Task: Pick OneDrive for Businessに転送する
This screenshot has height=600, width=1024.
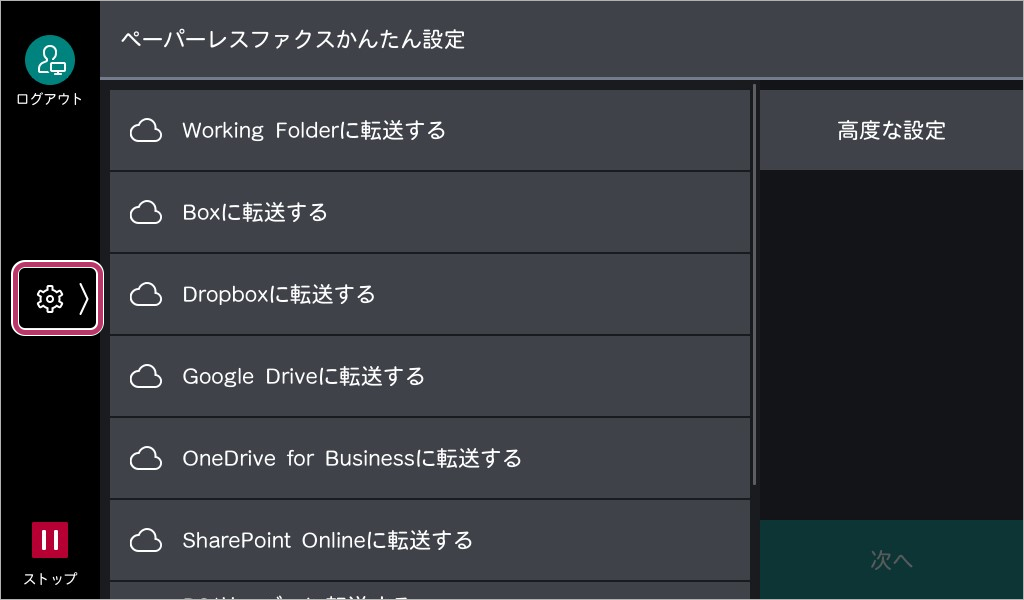Action: coord(430,458)
